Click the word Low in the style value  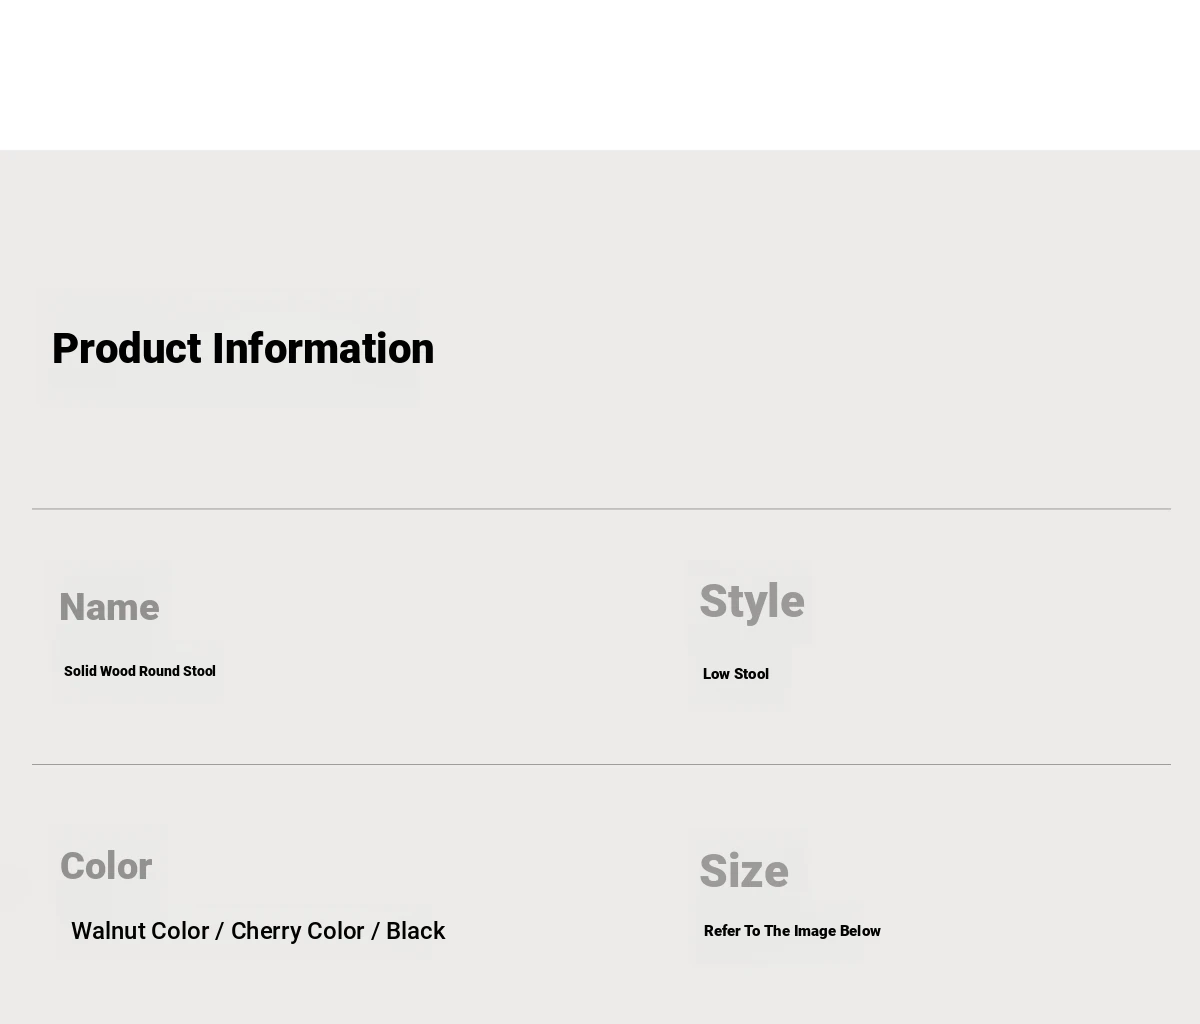pyautogui.click(x=716, y=674)
